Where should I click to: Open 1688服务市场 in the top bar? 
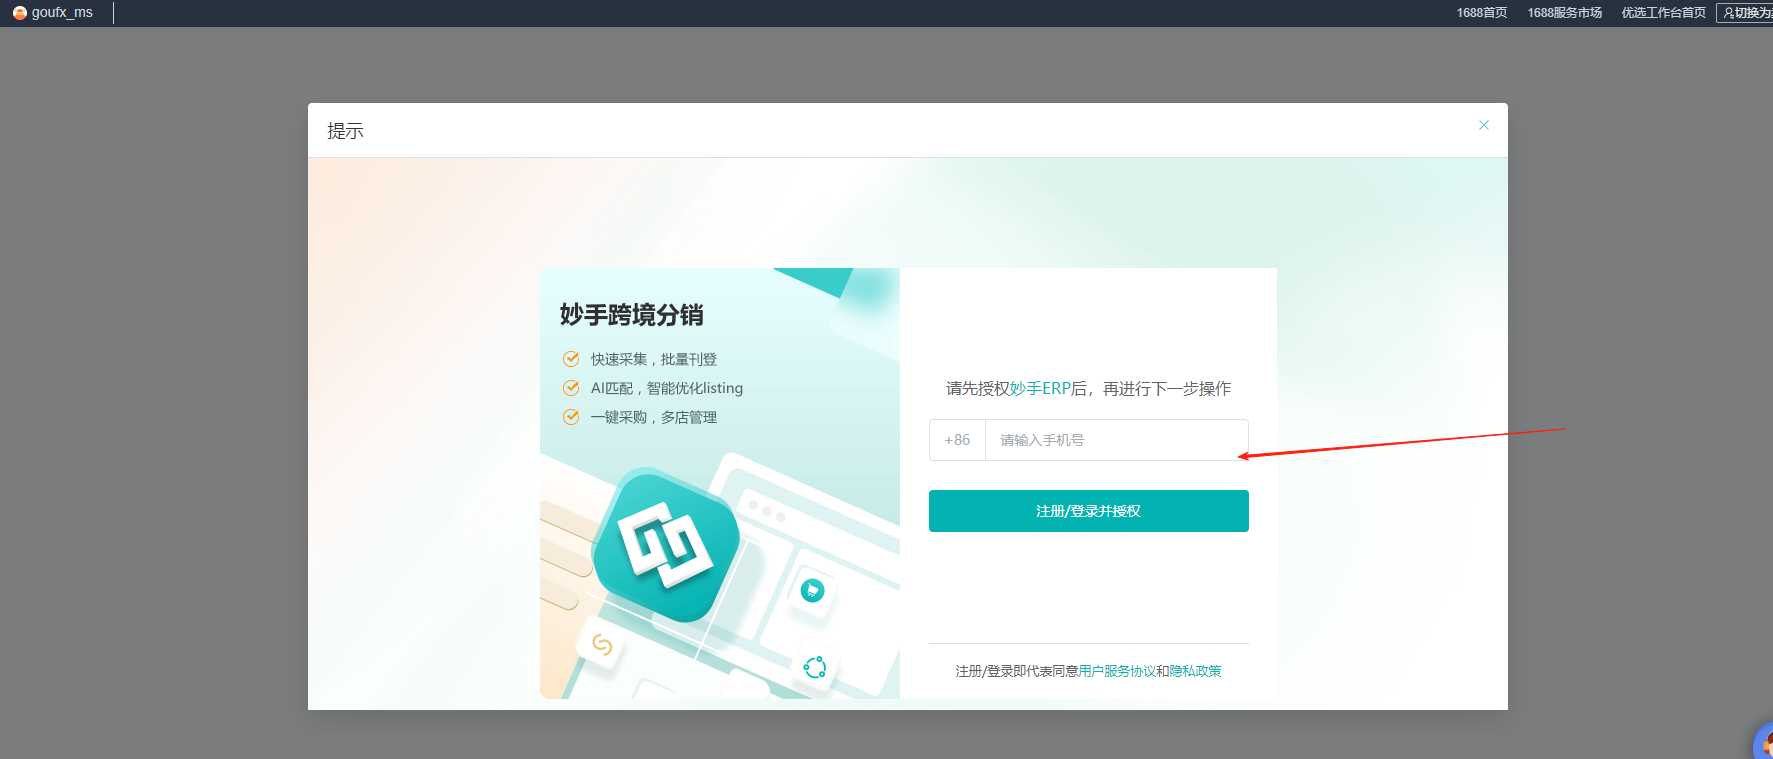point(1565,13)
